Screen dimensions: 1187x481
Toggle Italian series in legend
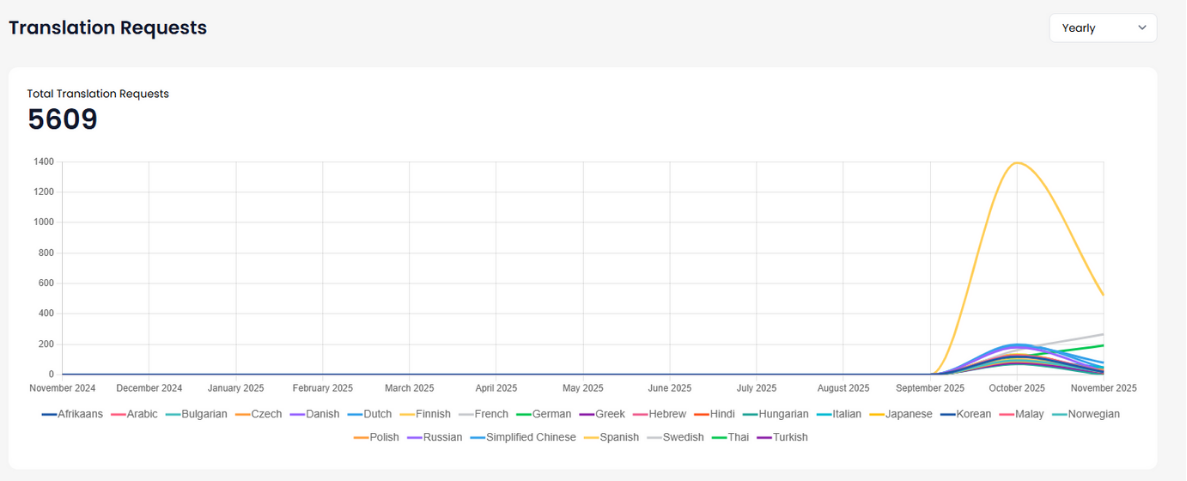click(837, 414)
